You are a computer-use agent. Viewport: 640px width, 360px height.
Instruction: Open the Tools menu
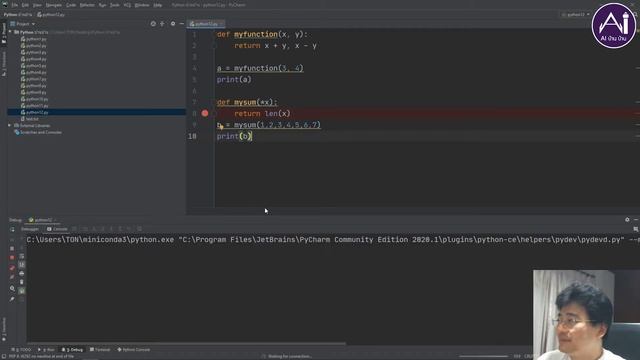[x=115, y=5]
